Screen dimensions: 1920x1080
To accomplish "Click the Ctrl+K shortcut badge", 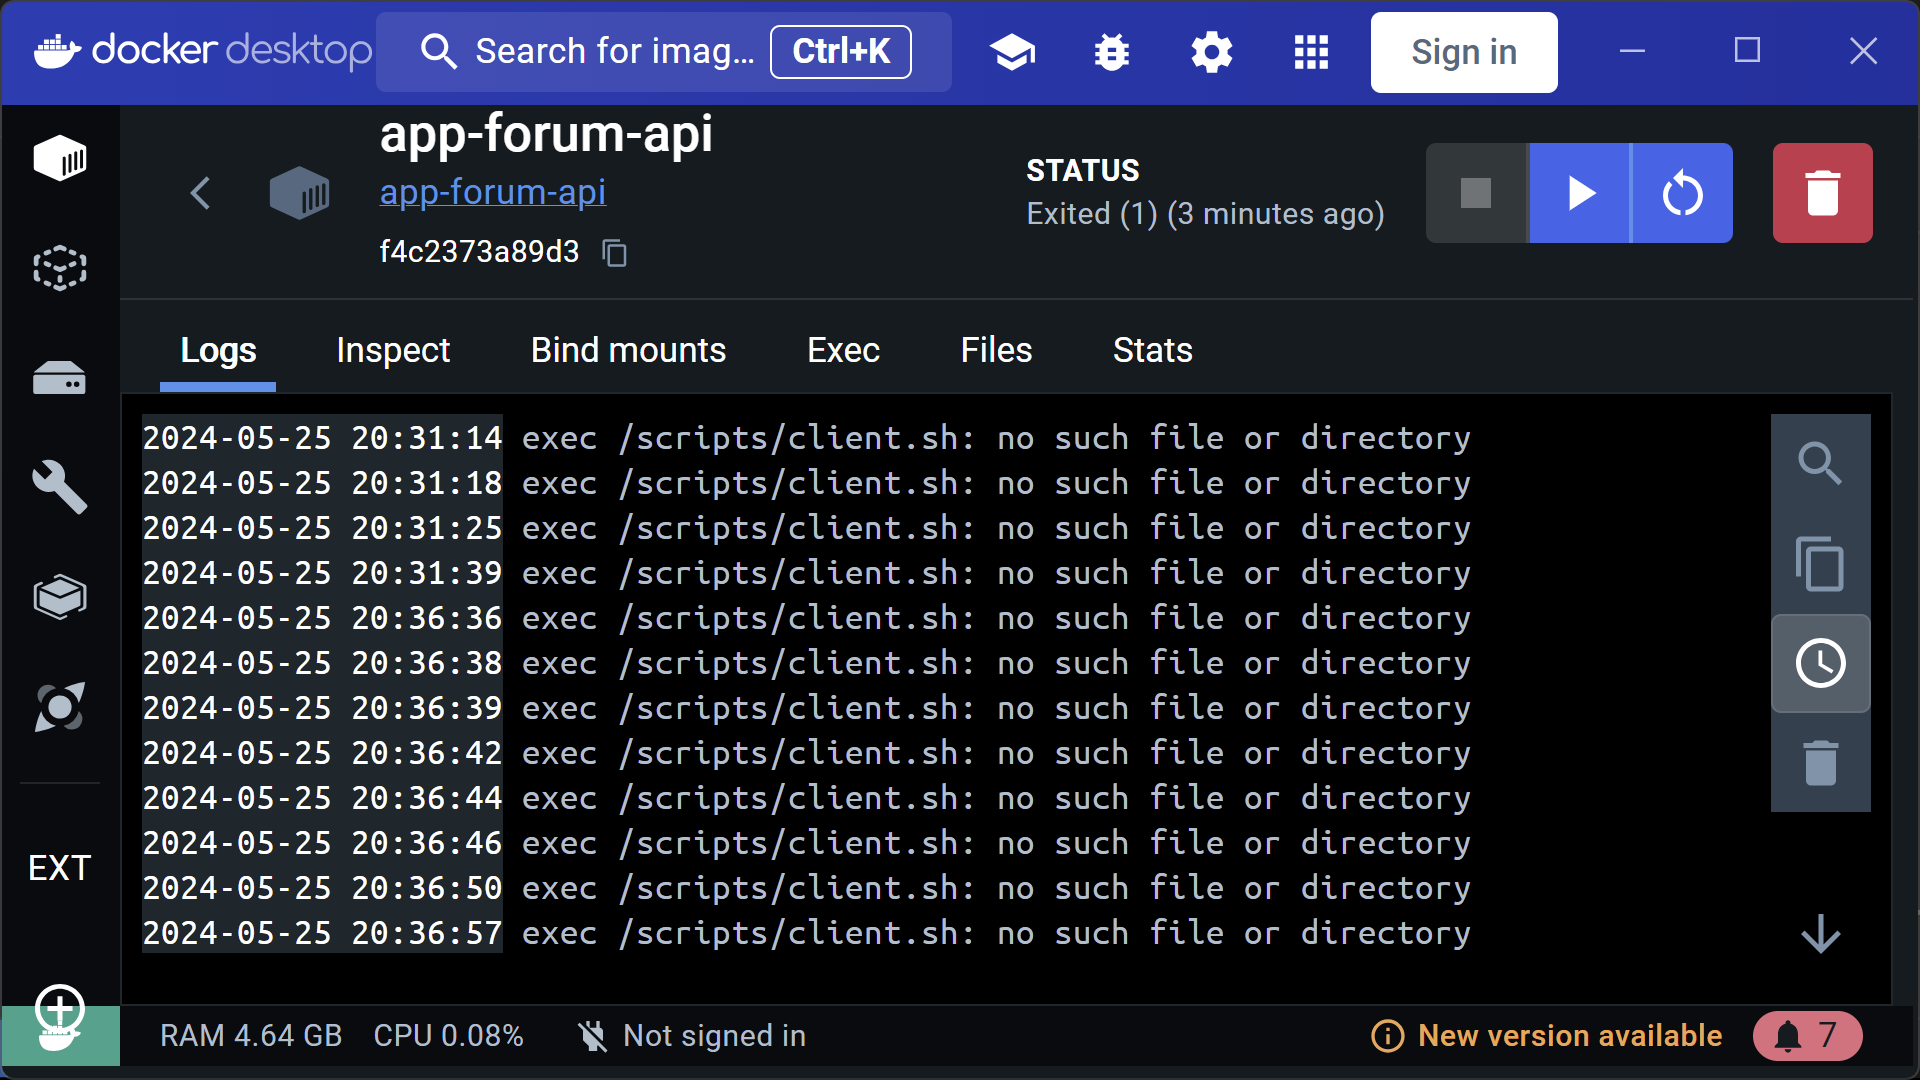I will point(841,52).
